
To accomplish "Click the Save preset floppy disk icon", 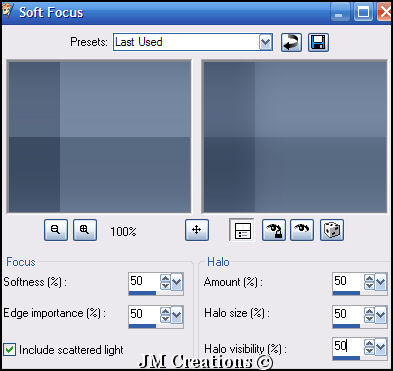I will coord(318,42).
